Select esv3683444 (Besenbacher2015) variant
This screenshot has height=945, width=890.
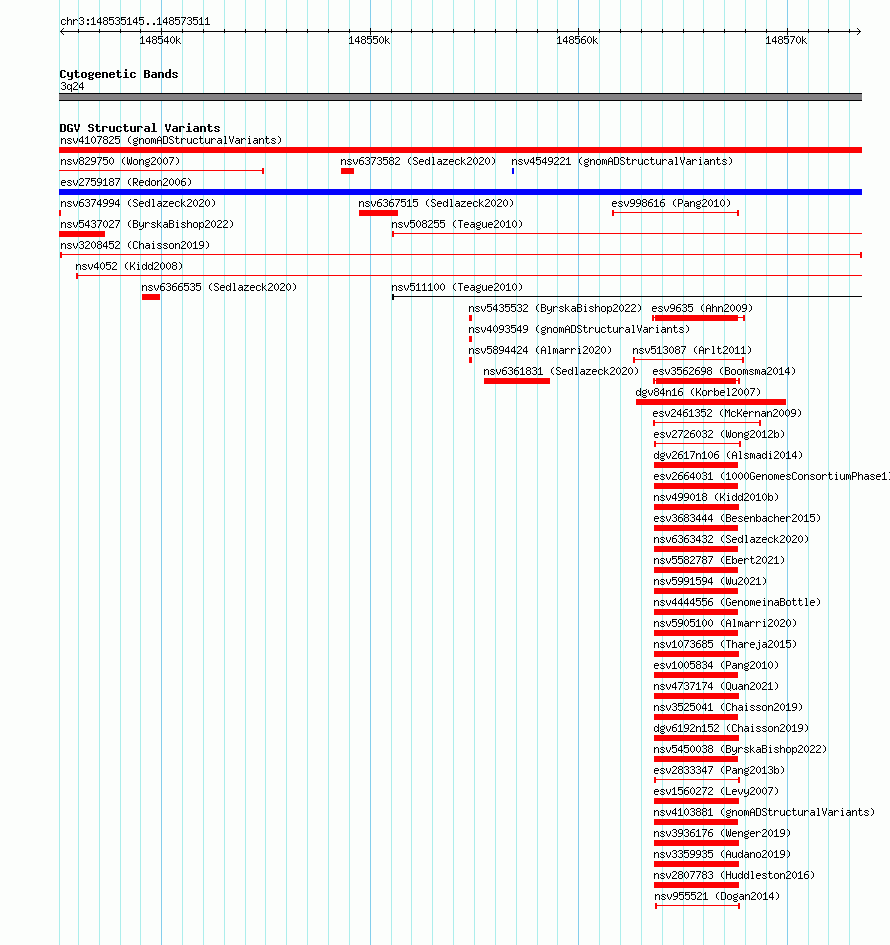[738, 518]
